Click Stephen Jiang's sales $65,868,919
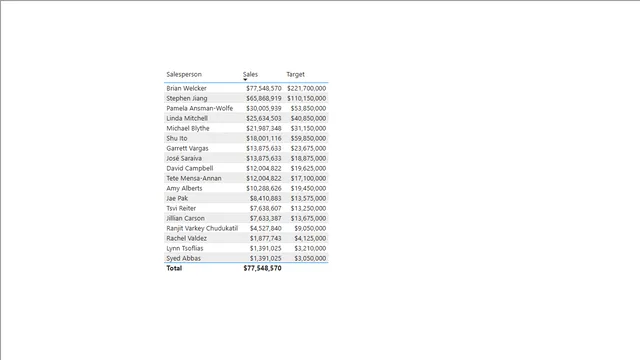 (x=264, y=98)
